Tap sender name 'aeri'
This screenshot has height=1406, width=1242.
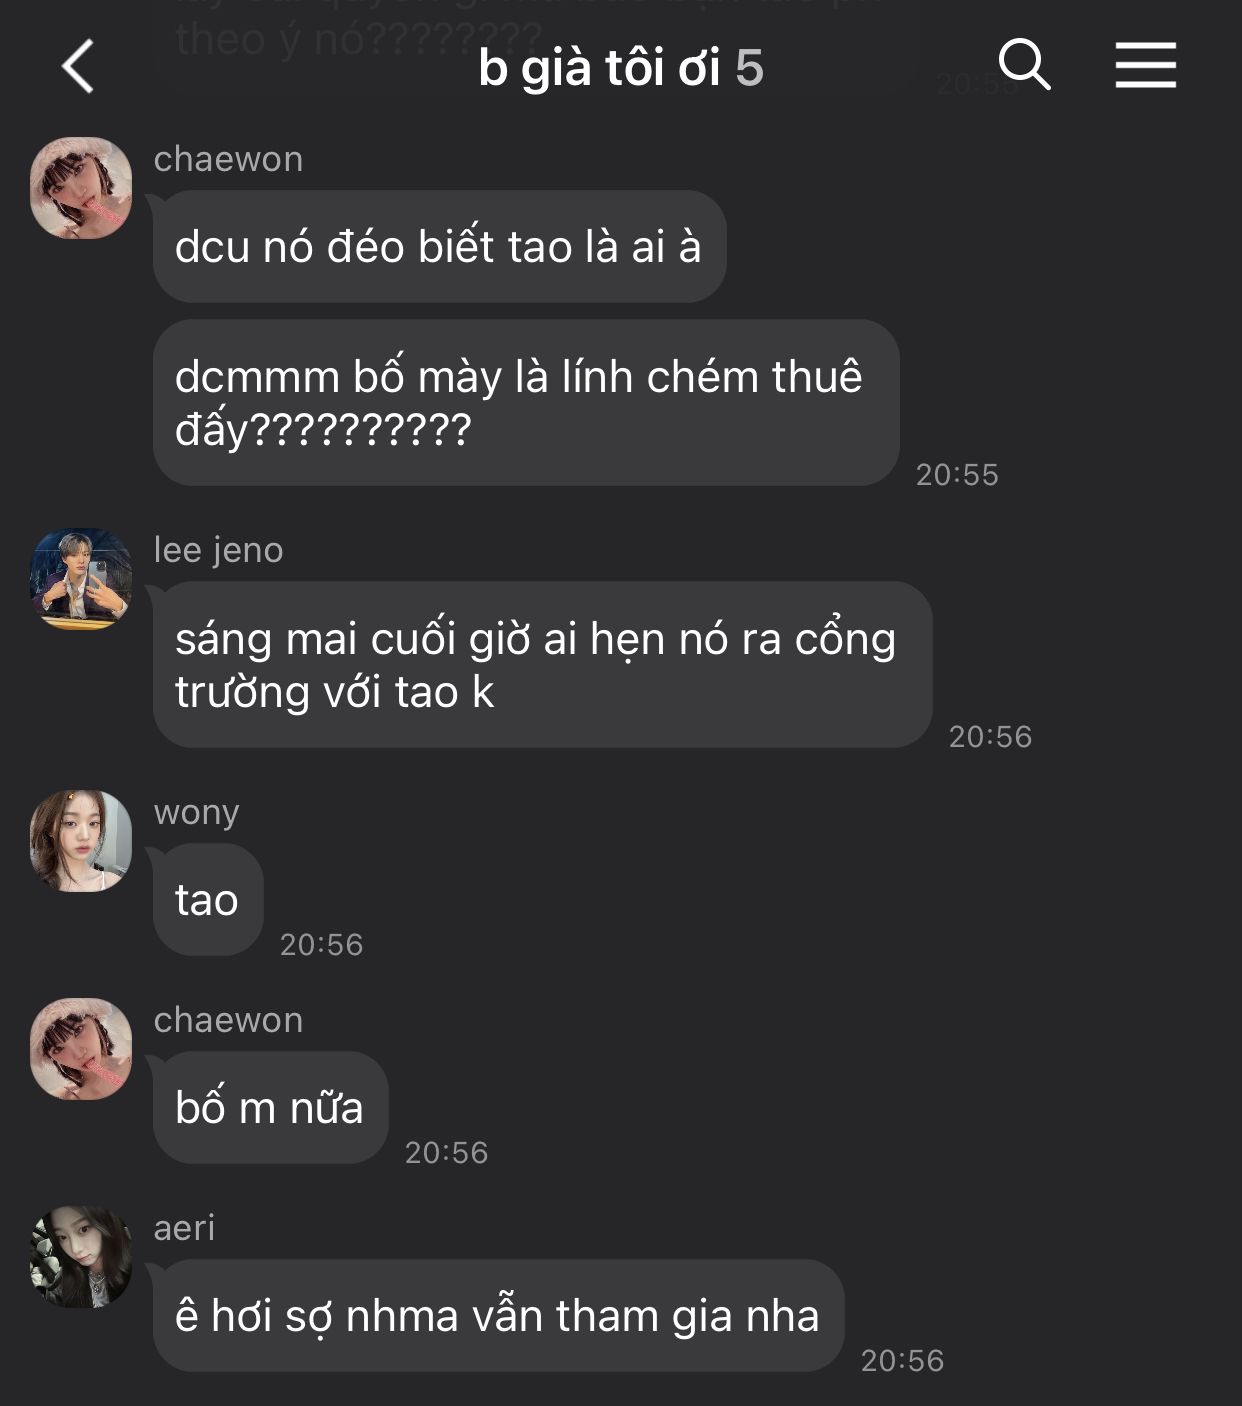coord(184,1227)
